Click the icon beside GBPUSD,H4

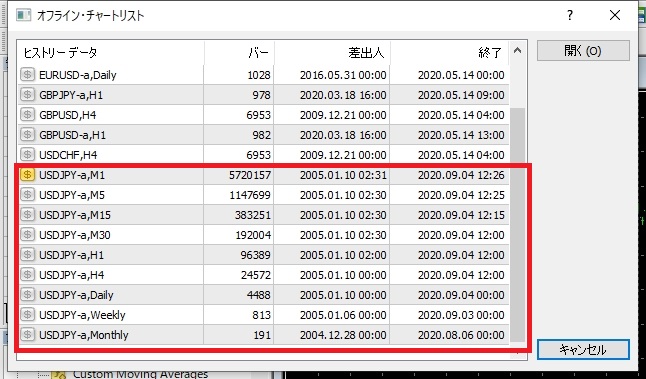tap(27, 115)
